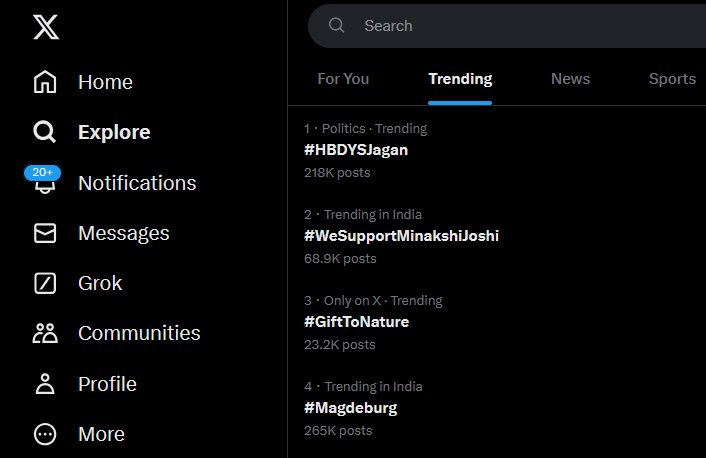
Task: Select the Trending tab
Action: tap(460, 79)
